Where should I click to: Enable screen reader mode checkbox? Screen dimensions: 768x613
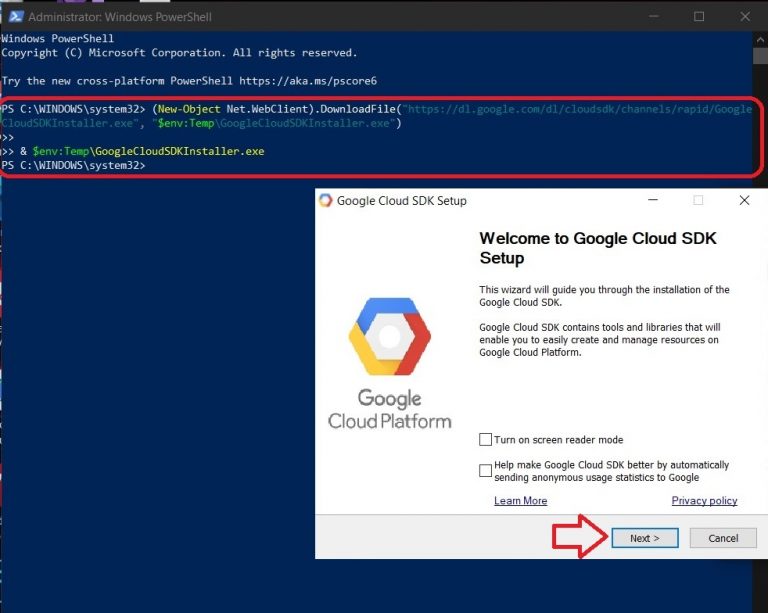(x=485, y=439)
